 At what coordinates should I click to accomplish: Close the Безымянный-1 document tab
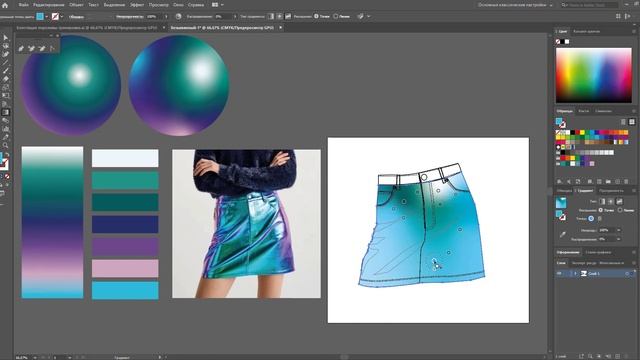click(280, 28)
